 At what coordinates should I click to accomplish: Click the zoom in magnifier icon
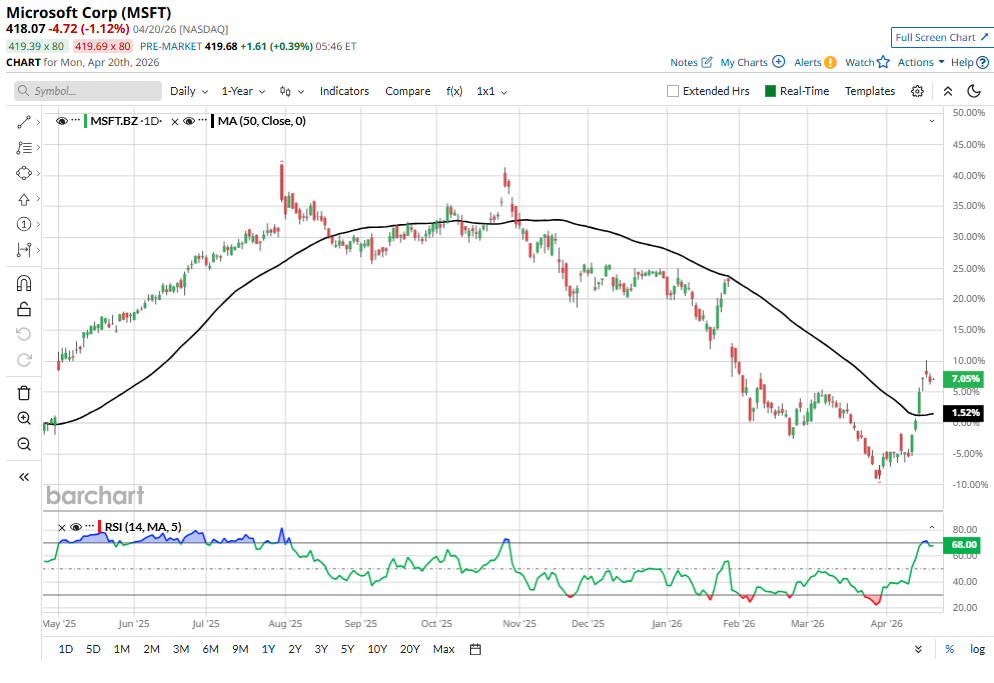coord(24,418)
